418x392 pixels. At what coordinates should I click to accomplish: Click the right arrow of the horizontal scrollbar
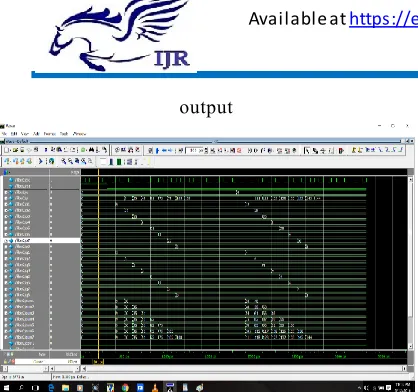[404, 368]
